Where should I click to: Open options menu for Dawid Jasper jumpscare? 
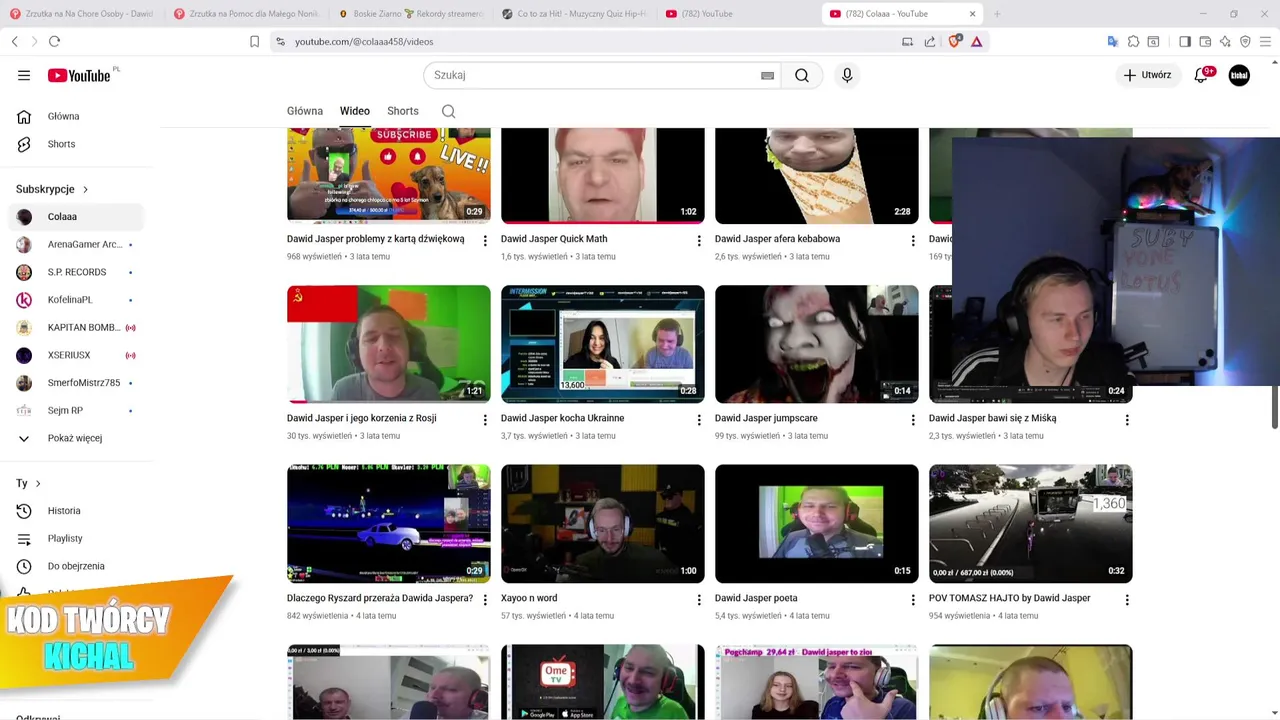point(913,420)
